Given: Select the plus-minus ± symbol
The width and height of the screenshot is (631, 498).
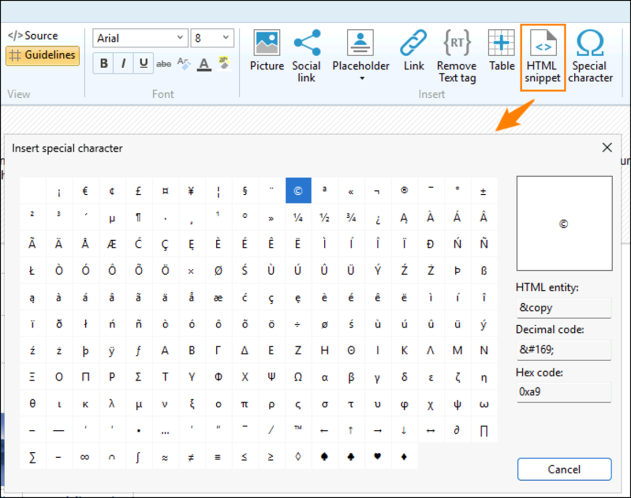Looking at the screenshot, I should pyautogui.click(x=484, y=191).
